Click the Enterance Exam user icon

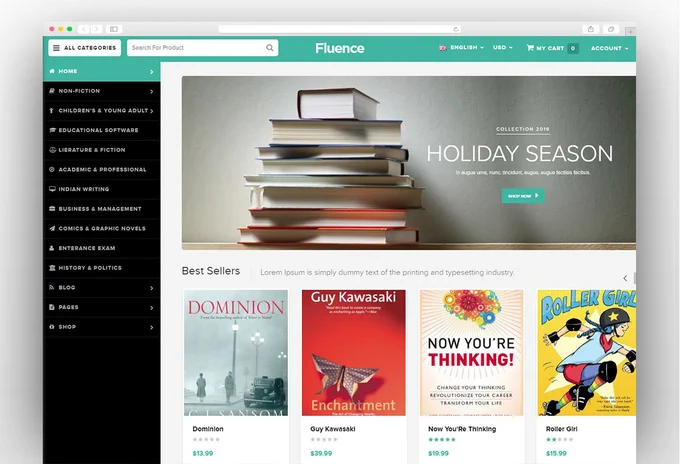tap(52, 248)
